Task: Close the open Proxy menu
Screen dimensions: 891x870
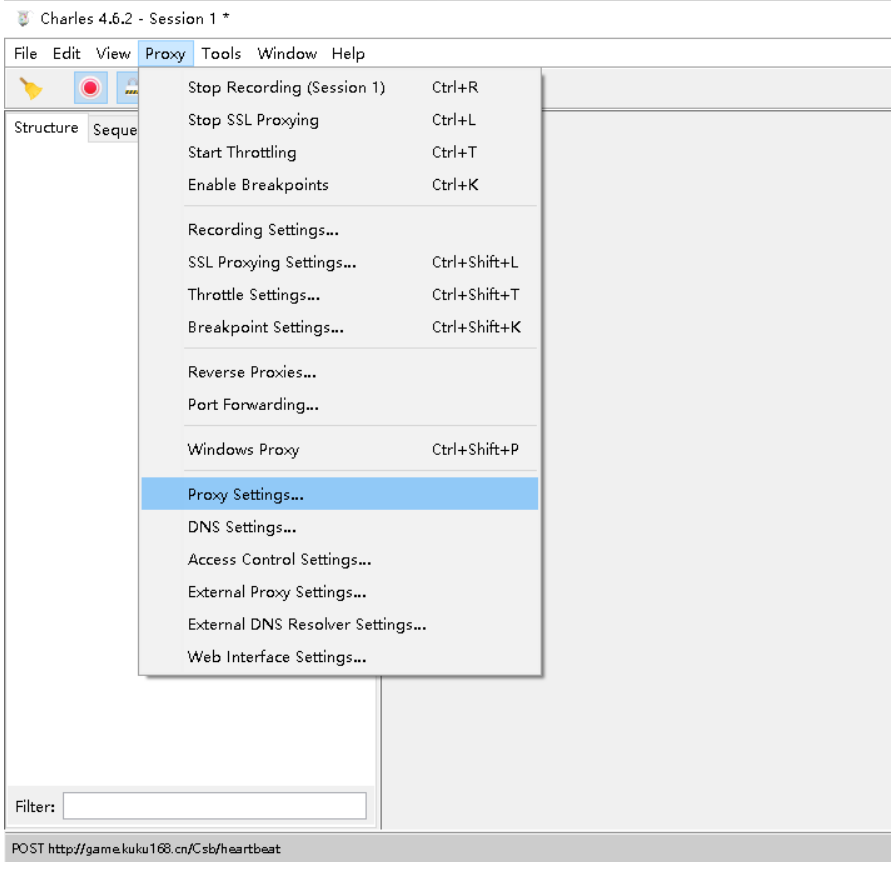Action: (x=165, y=54)
